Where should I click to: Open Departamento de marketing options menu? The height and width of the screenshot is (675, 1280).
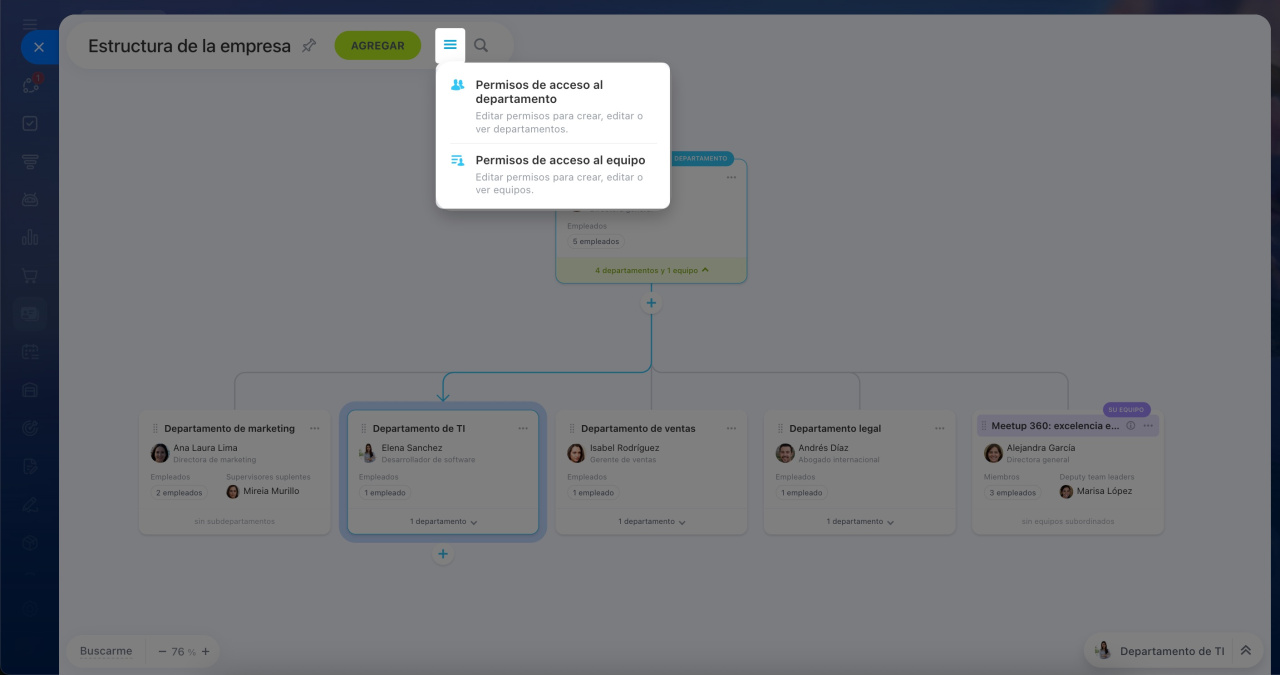pos(314,428)
